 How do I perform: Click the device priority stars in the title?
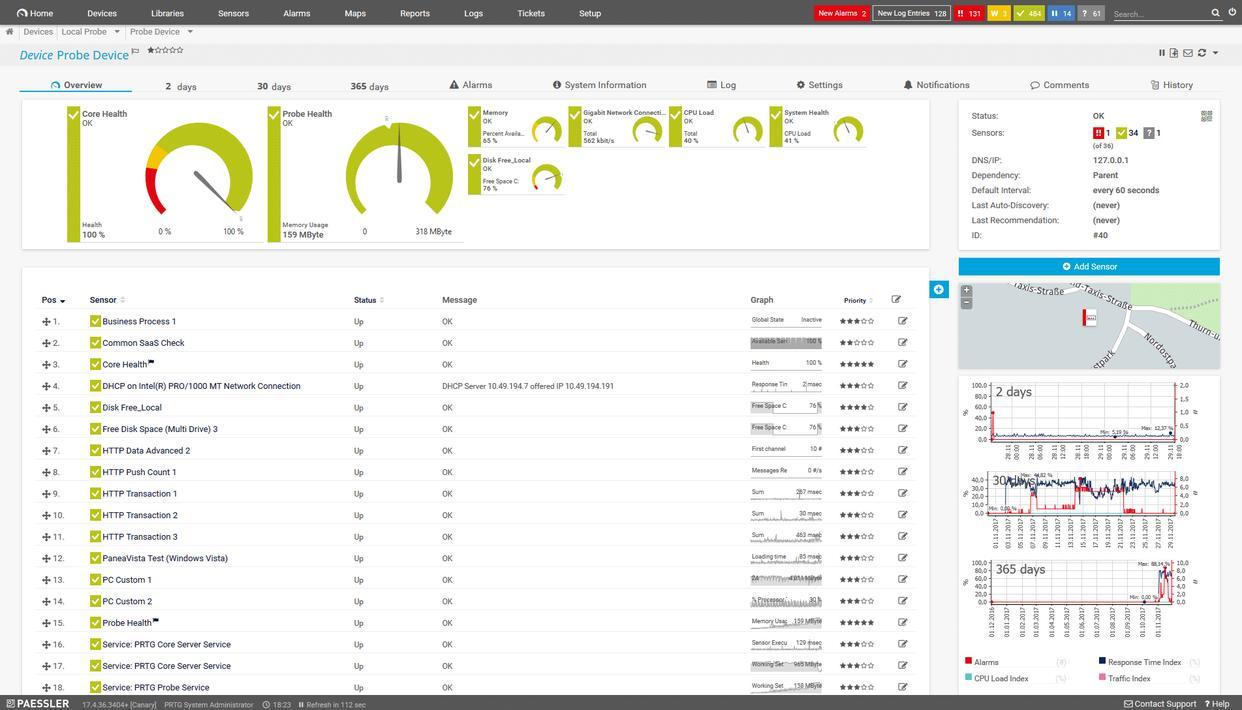click(x=165, y=50)
